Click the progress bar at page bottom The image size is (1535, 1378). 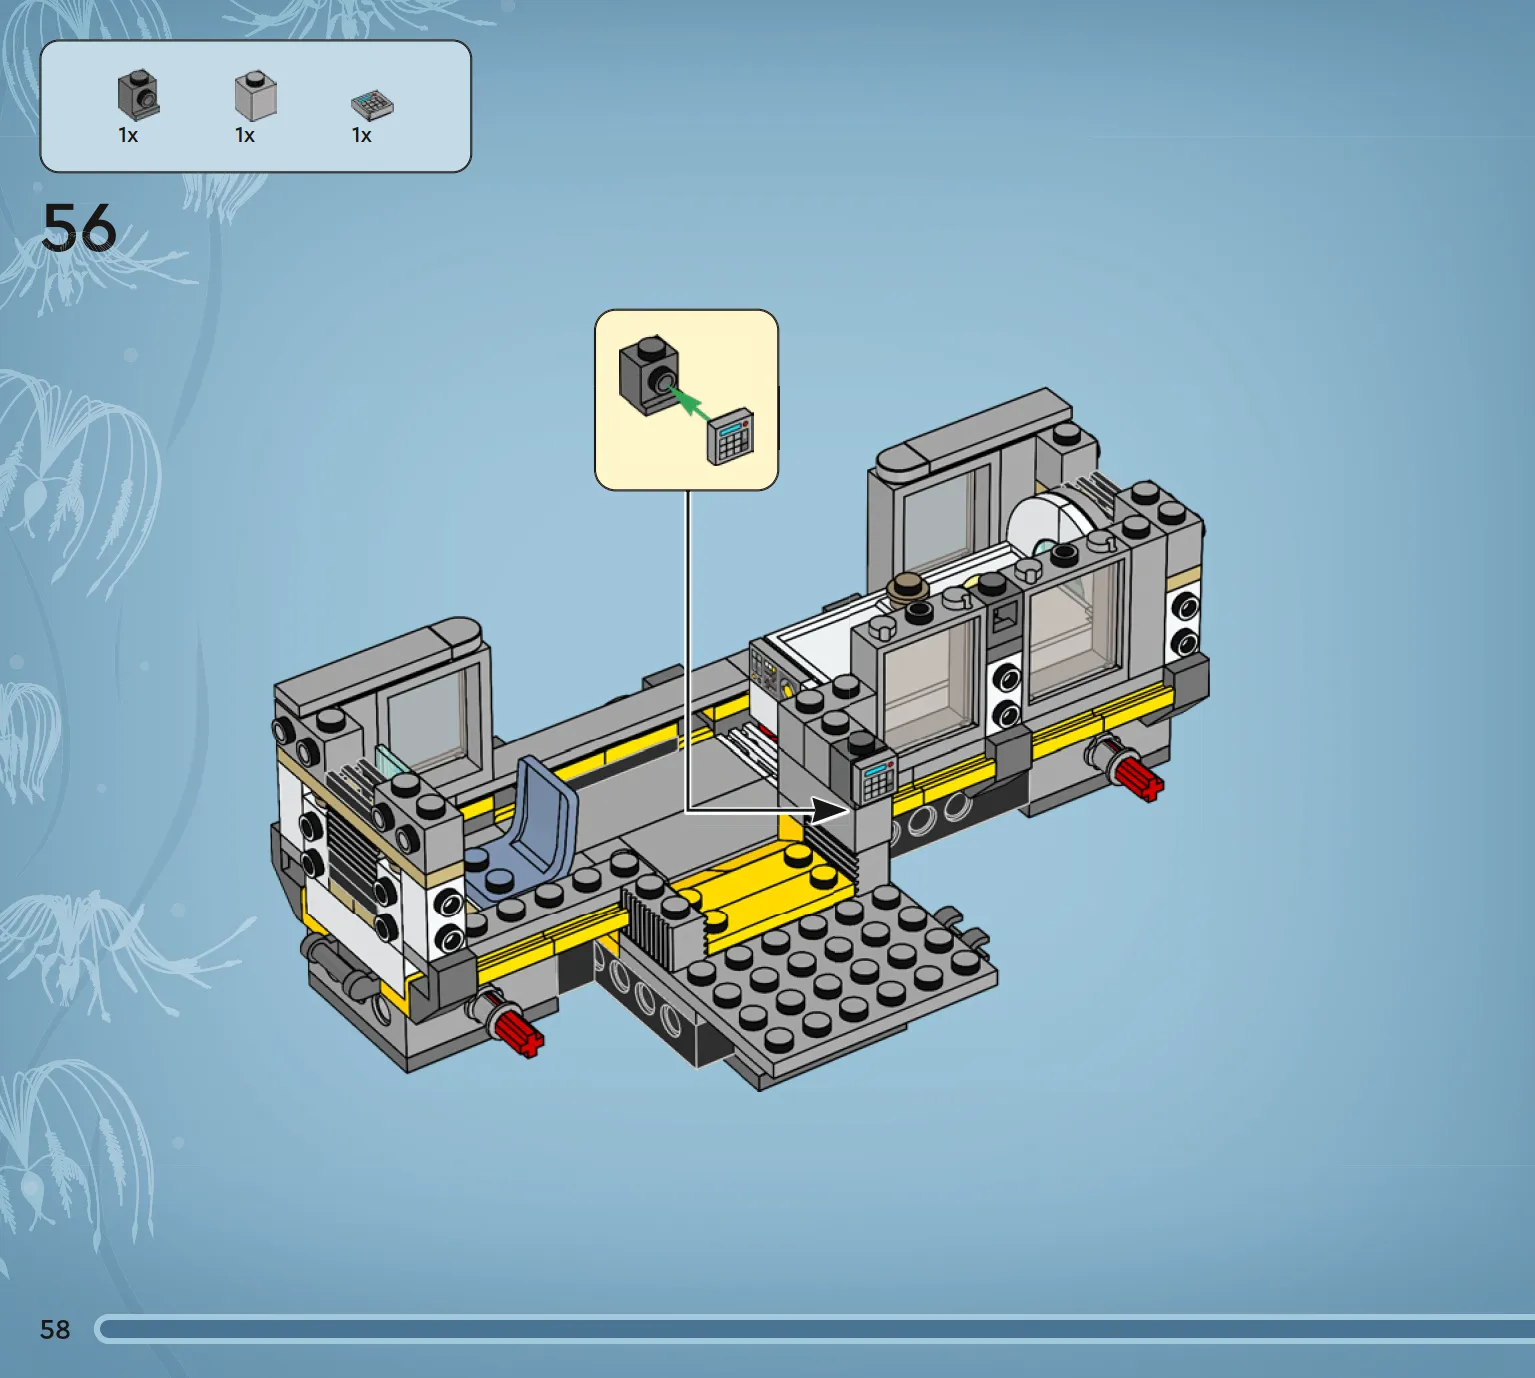pos(815,1329)
